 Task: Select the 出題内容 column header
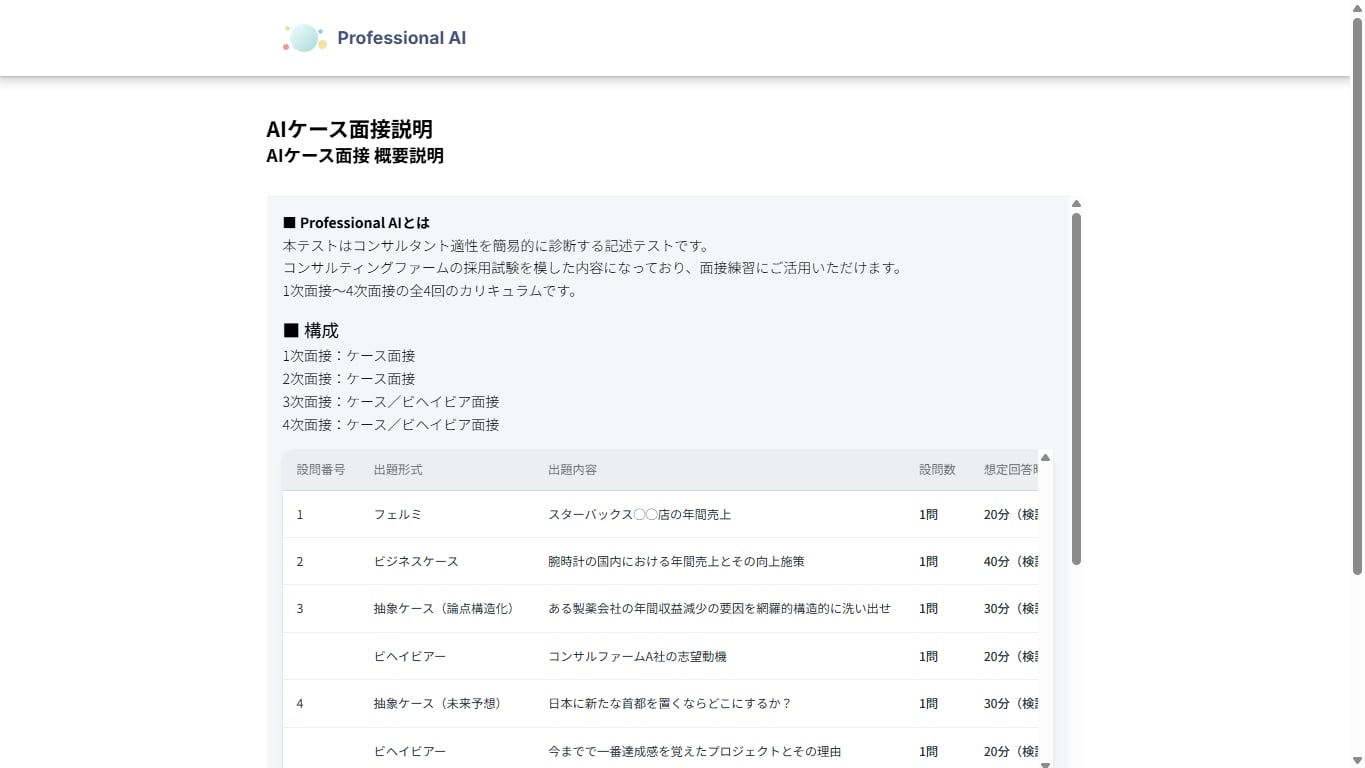coord(573,470)
